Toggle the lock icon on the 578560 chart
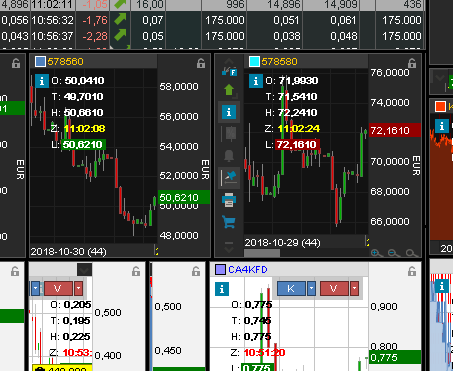The width and height of the screenshot is (453, 371). 201,63
